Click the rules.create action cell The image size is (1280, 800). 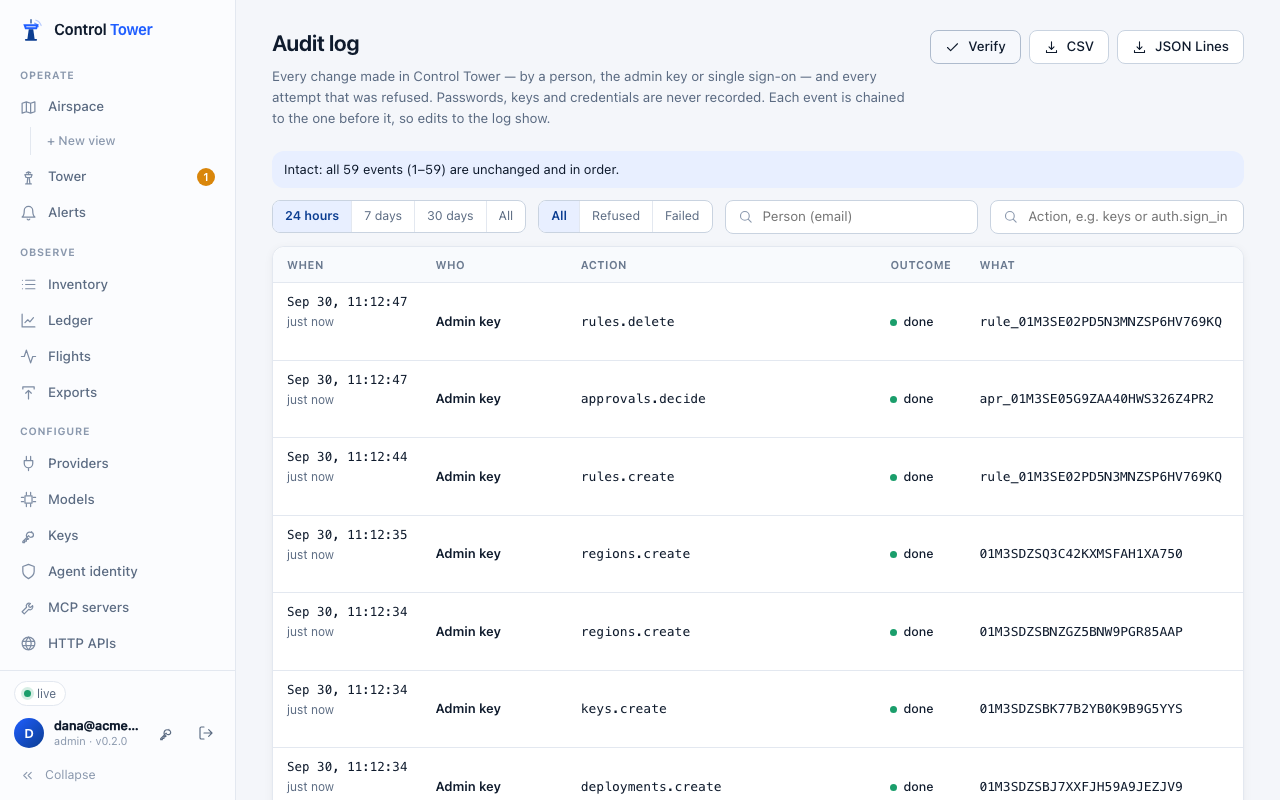[628, 477]
